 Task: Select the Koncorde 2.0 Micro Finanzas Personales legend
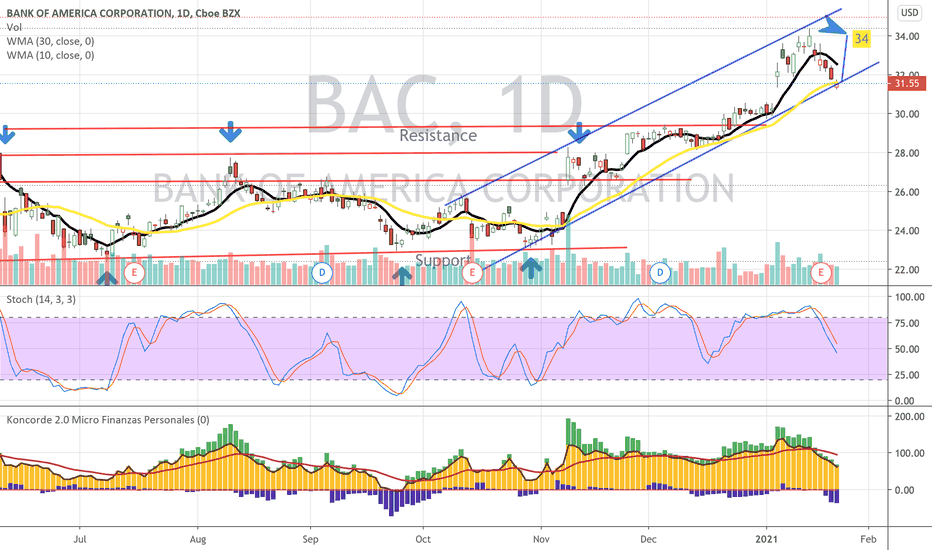(x=108, y=420)
